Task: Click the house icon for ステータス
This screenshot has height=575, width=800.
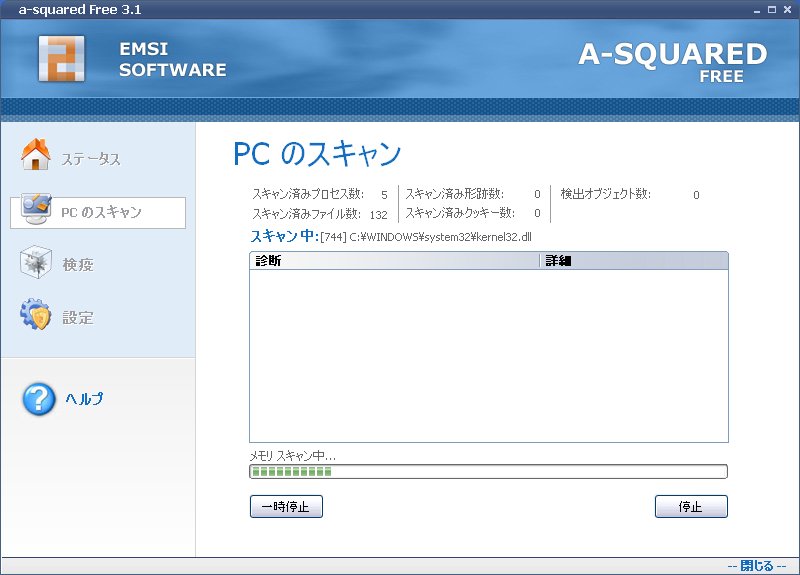Action: pos(36,154)
